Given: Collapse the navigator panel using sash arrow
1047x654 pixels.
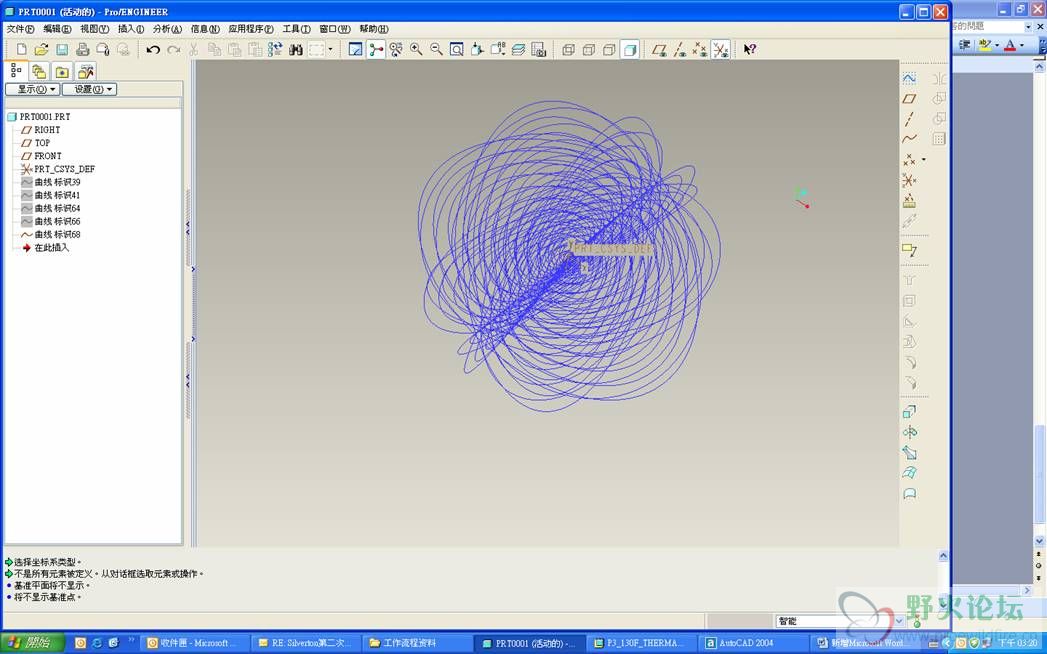Looking at the screenshot, I should 188,228.
